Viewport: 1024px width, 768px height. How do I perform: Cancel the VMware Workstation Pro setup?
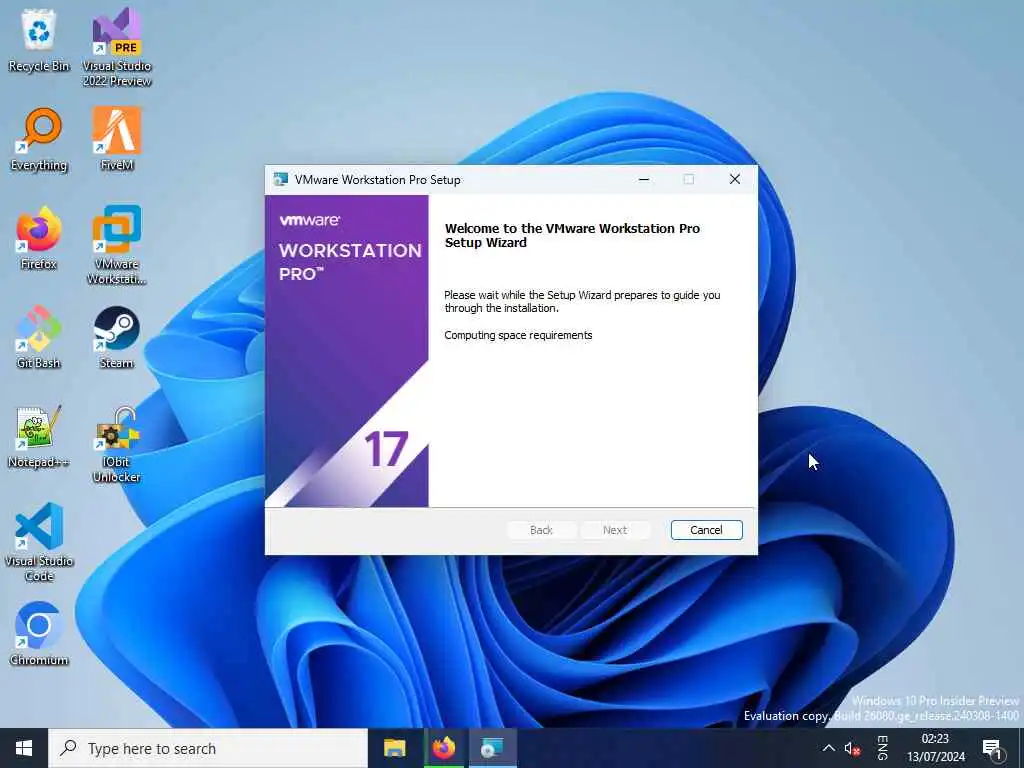tap(707, 530)
